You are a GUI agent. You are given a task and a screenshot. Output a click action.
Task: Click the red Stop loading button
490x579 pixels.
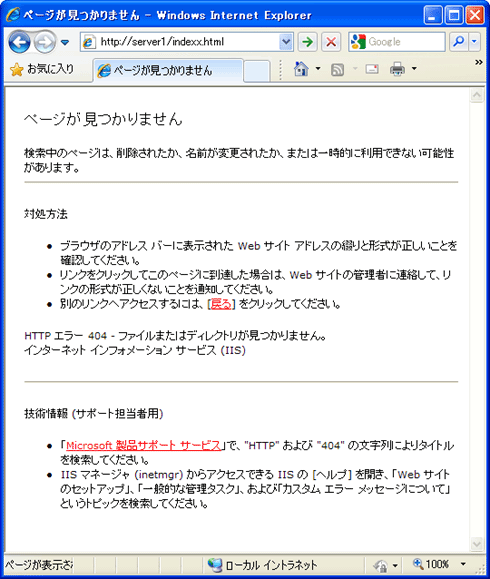(x=331, y=42)
